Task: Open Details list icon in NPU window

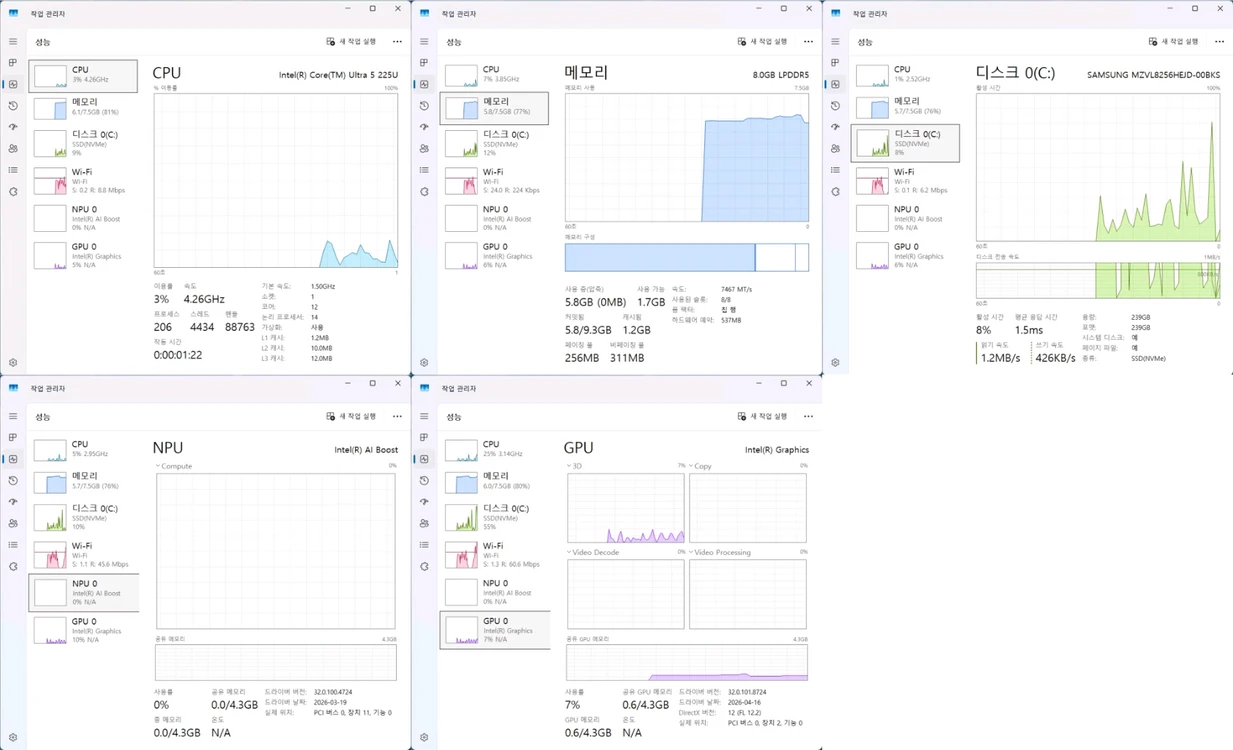Action: click(13, 545)
